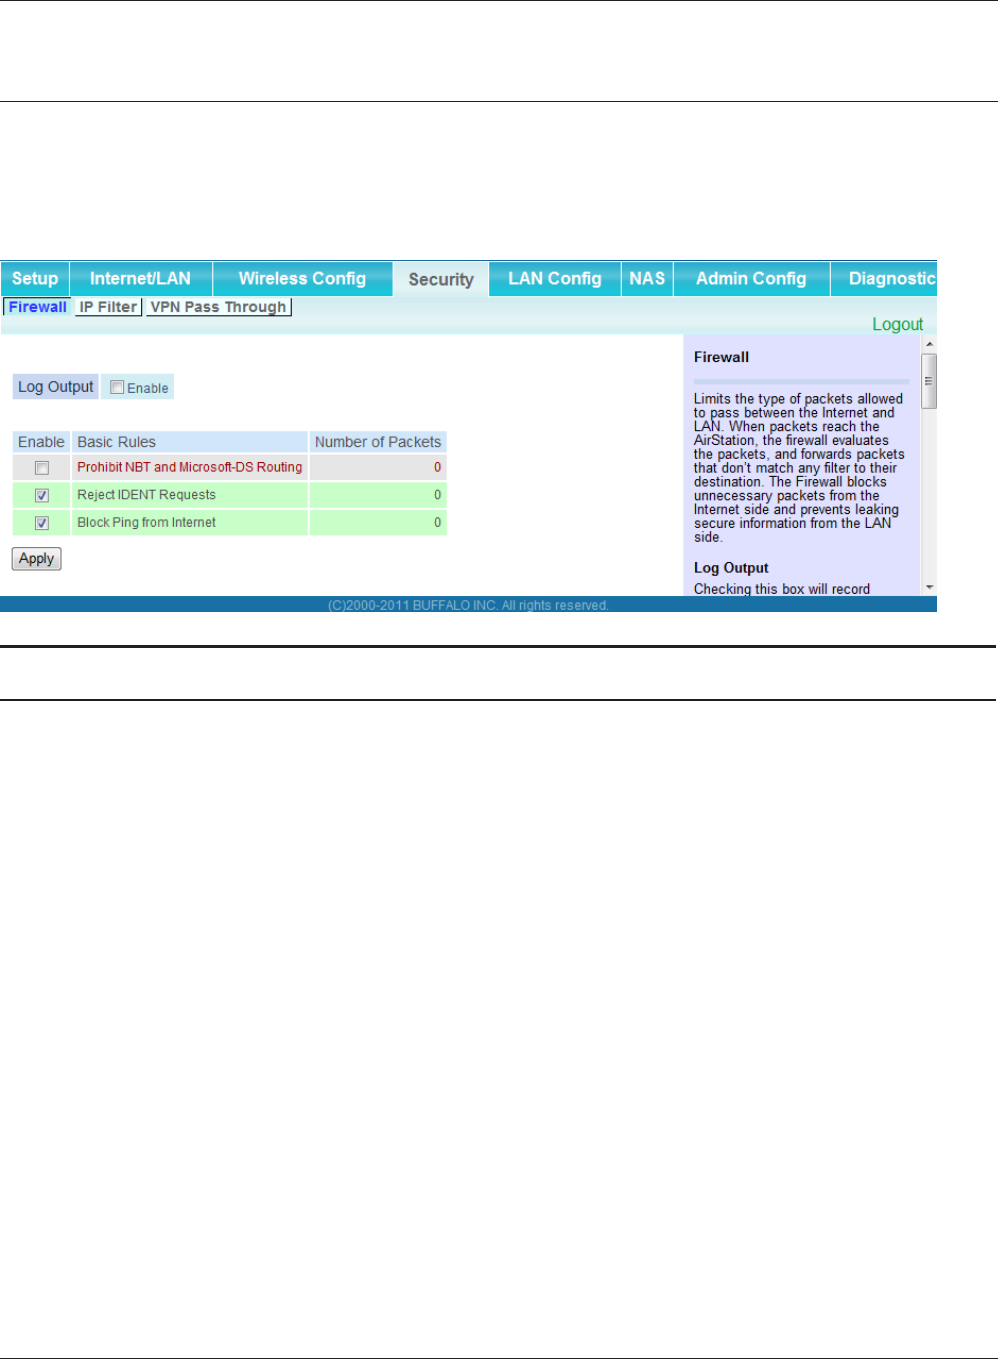Open the Setup tab
The height and width of the screenshot is (1359, 998).
pyautogui.click(x=35, y=279)
